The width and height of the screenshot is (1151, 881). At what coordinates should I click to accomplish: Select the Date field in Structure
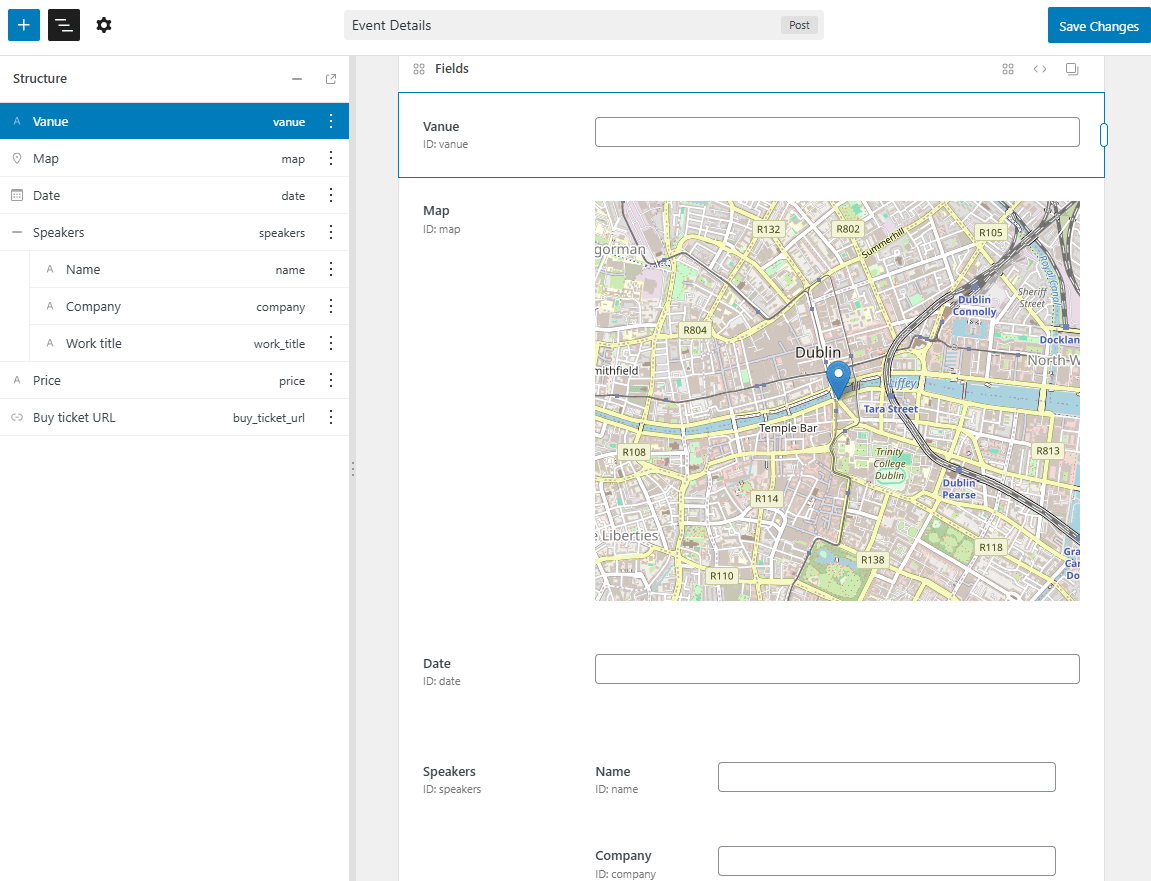[47, 195]
